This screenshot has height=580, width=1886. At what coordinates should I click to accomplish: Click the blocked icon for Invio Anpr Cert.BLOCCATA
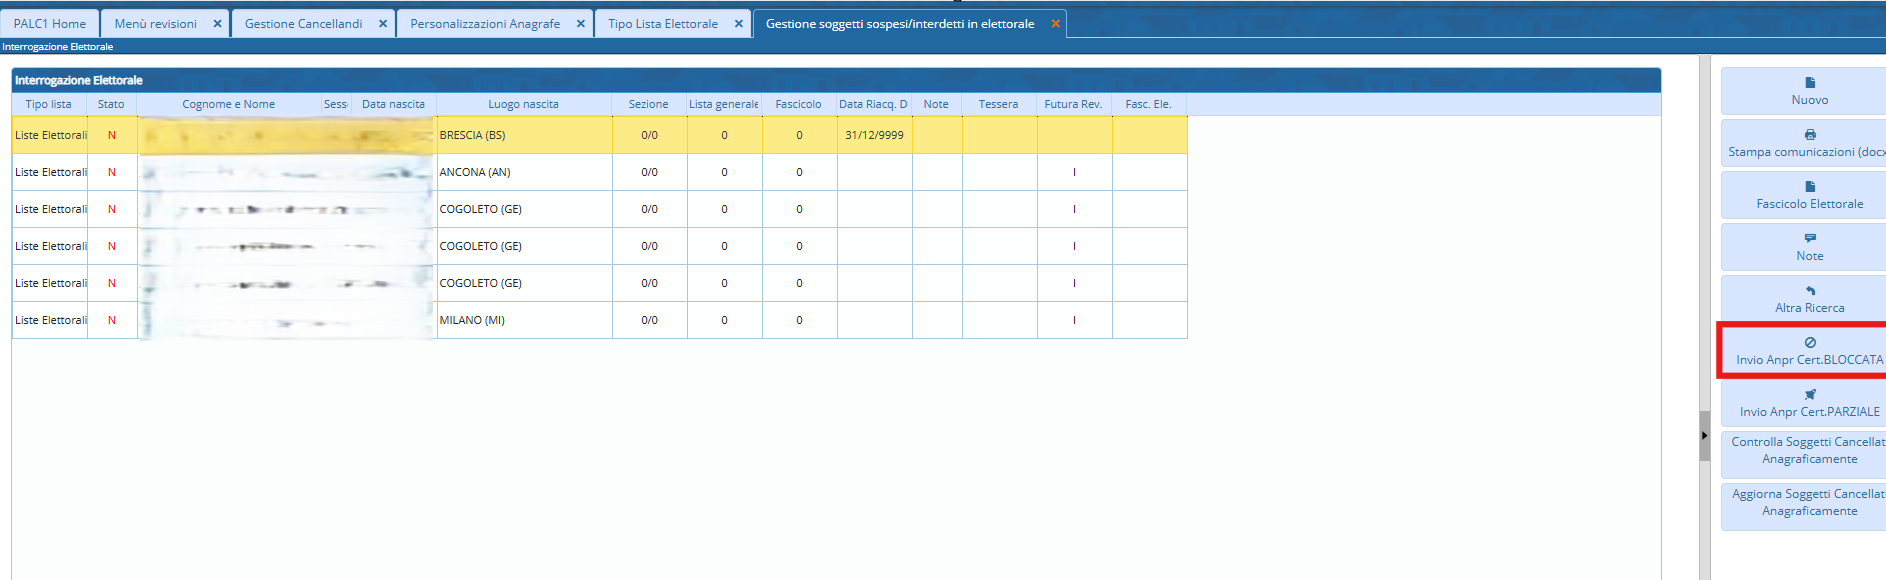[x=1809, y=343]
